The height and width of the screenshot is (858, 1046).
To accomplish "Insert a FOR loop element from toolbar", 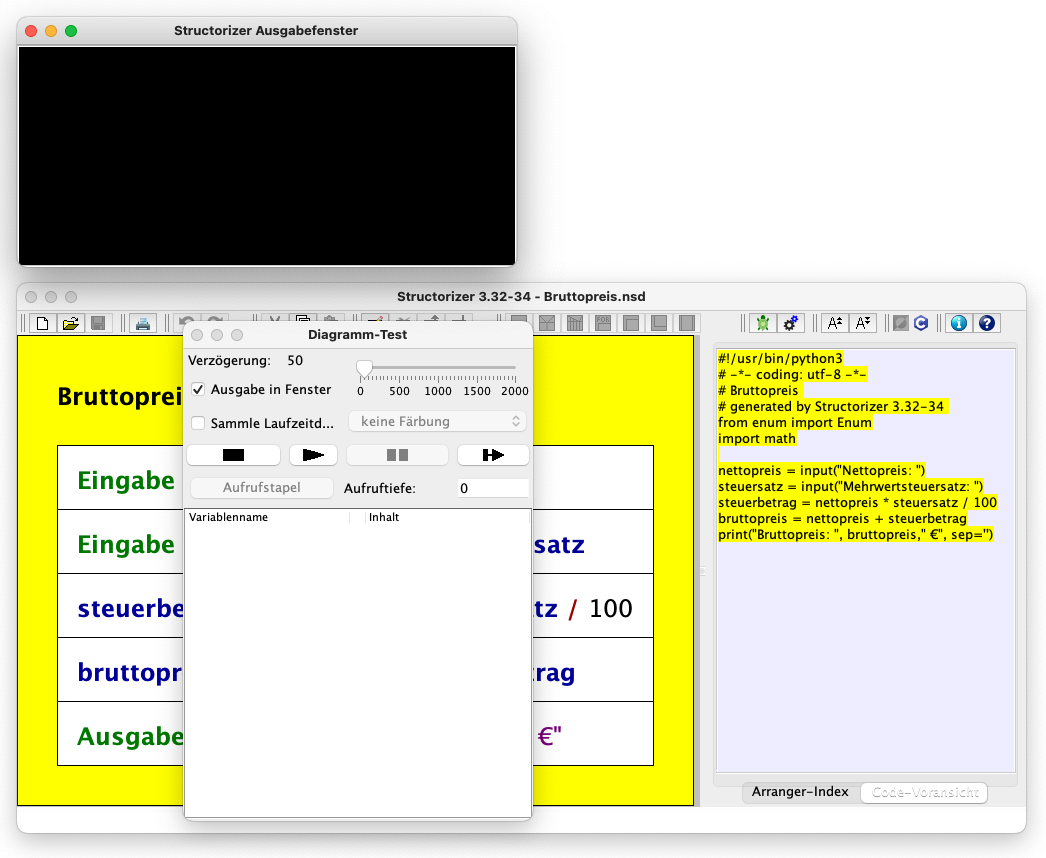I will click(x=603, y=324).
